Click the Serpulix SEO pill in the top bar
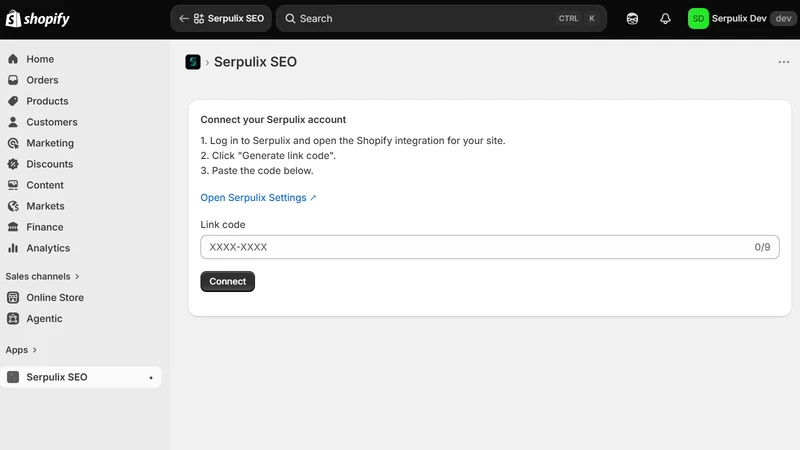The image size is (800, 450). pos(221,18)
